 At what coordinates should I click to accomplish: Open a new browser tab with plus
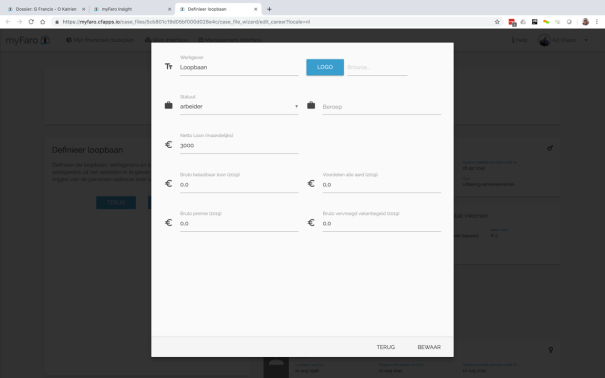click(269, 9)
